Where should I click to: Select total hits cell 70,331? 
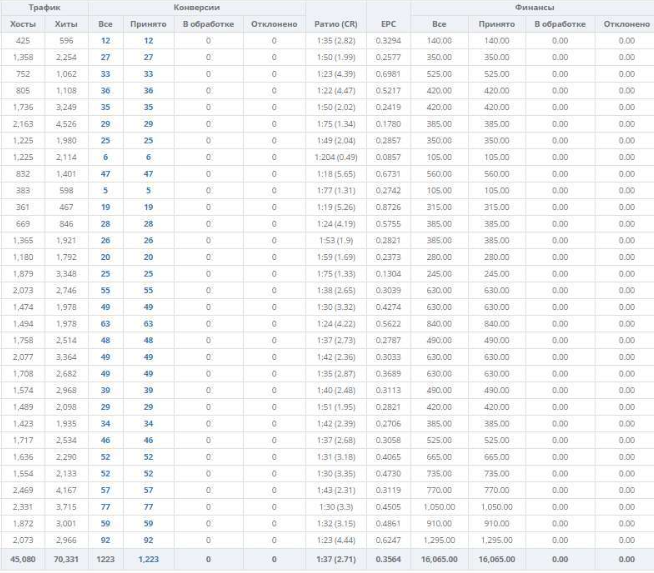coord(66,559)
